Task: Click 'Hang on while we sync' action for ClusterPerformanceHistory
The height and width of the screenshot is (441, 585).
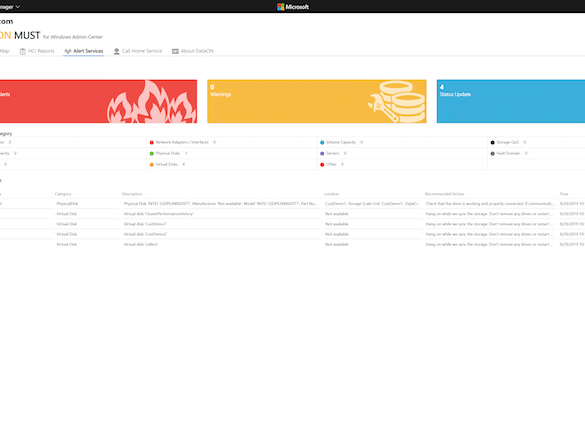Action: click(489, 214)
